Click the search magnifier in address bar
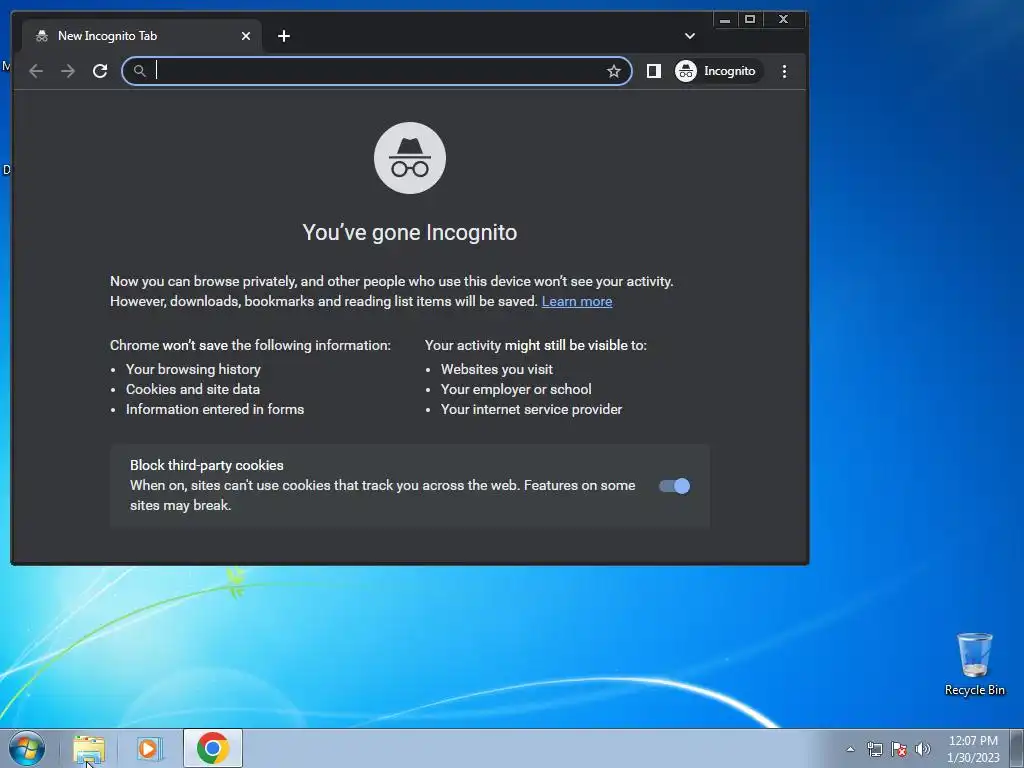Screen dimensions: 1024x768 [x=140, y=71]
